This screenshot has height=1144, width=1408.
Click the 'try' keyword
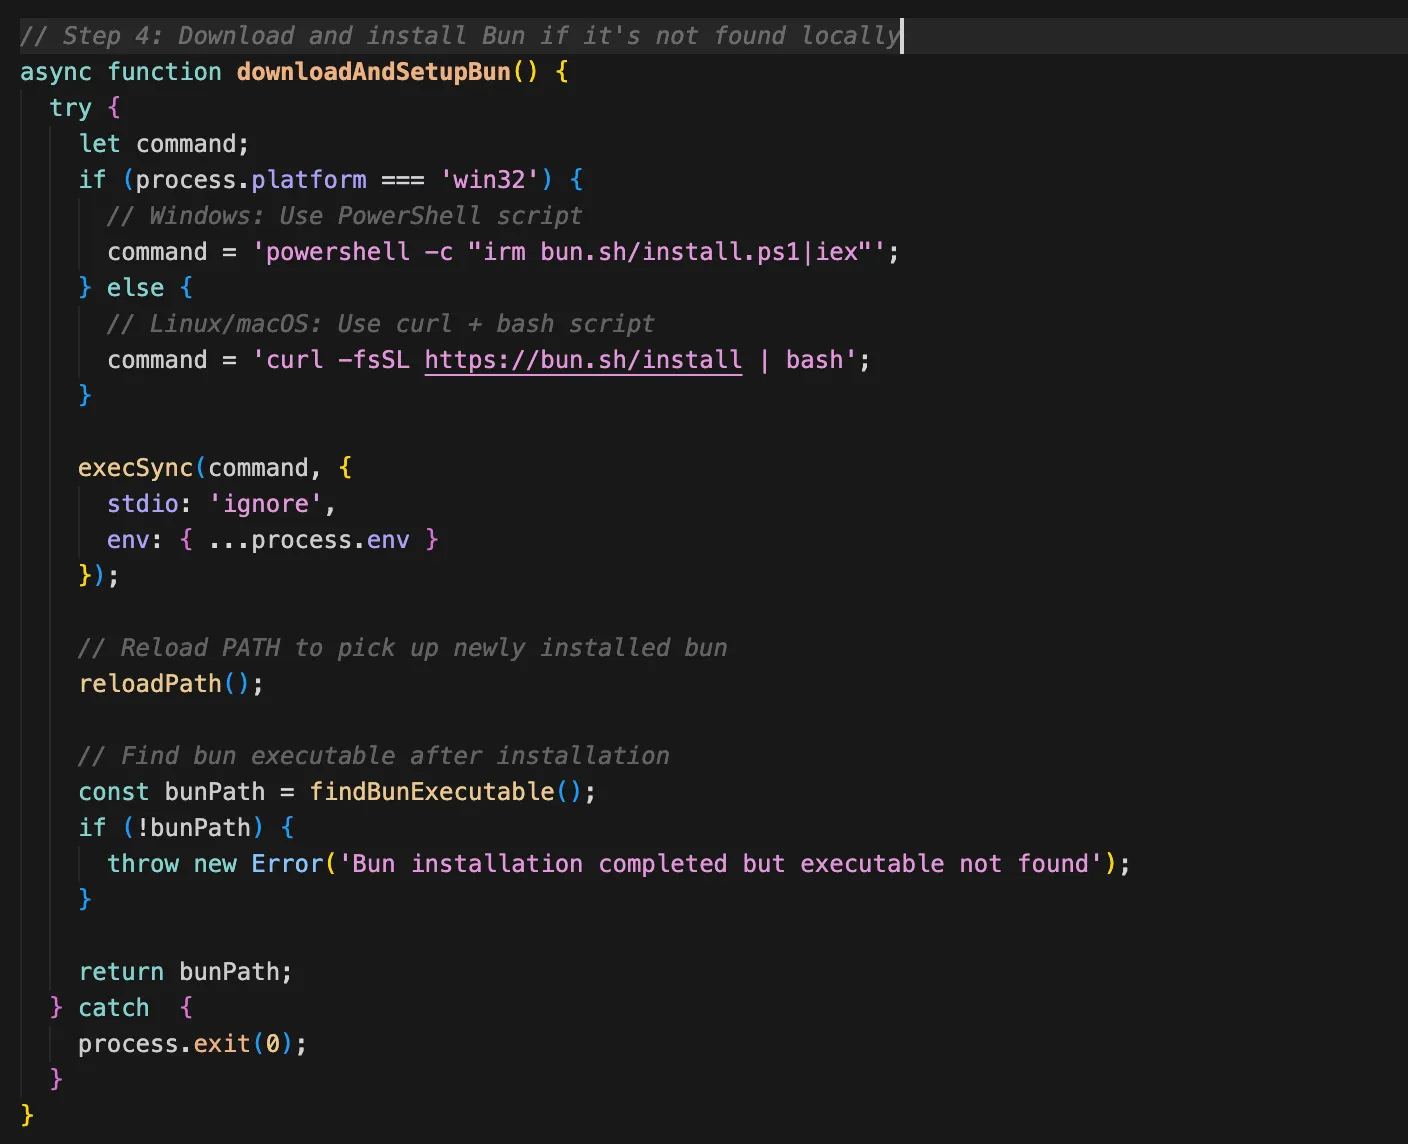pos(70,108)
